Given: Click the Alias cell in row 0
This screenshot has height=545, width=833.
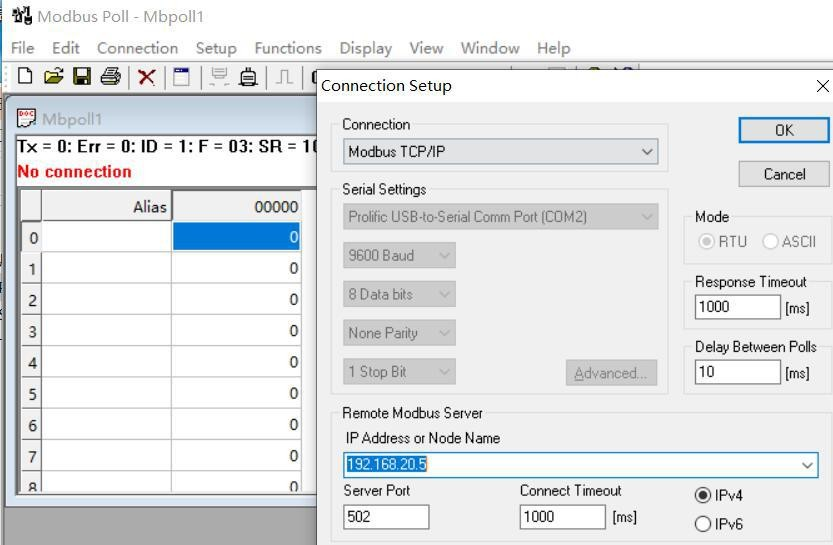Looking at the screenshot, I should pyautogui.click(x=107, y=236).
